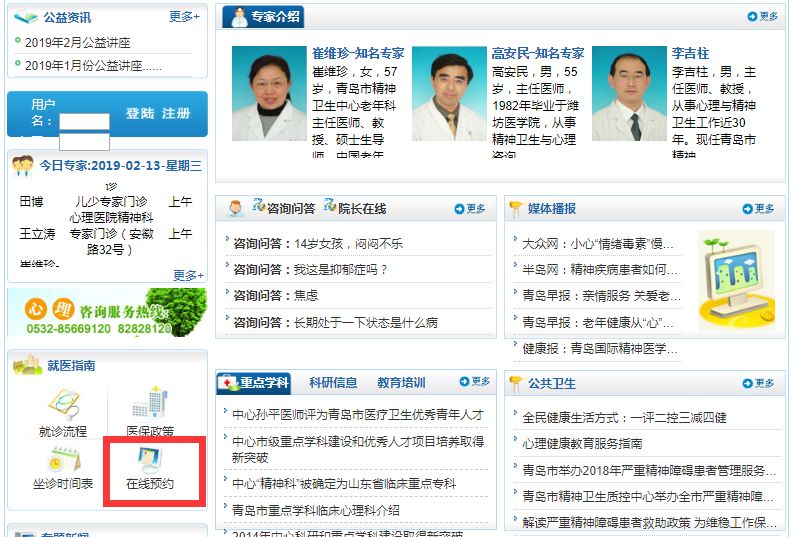
Task: Open 崔维珍 expert photo
Action: coord(269,93)
